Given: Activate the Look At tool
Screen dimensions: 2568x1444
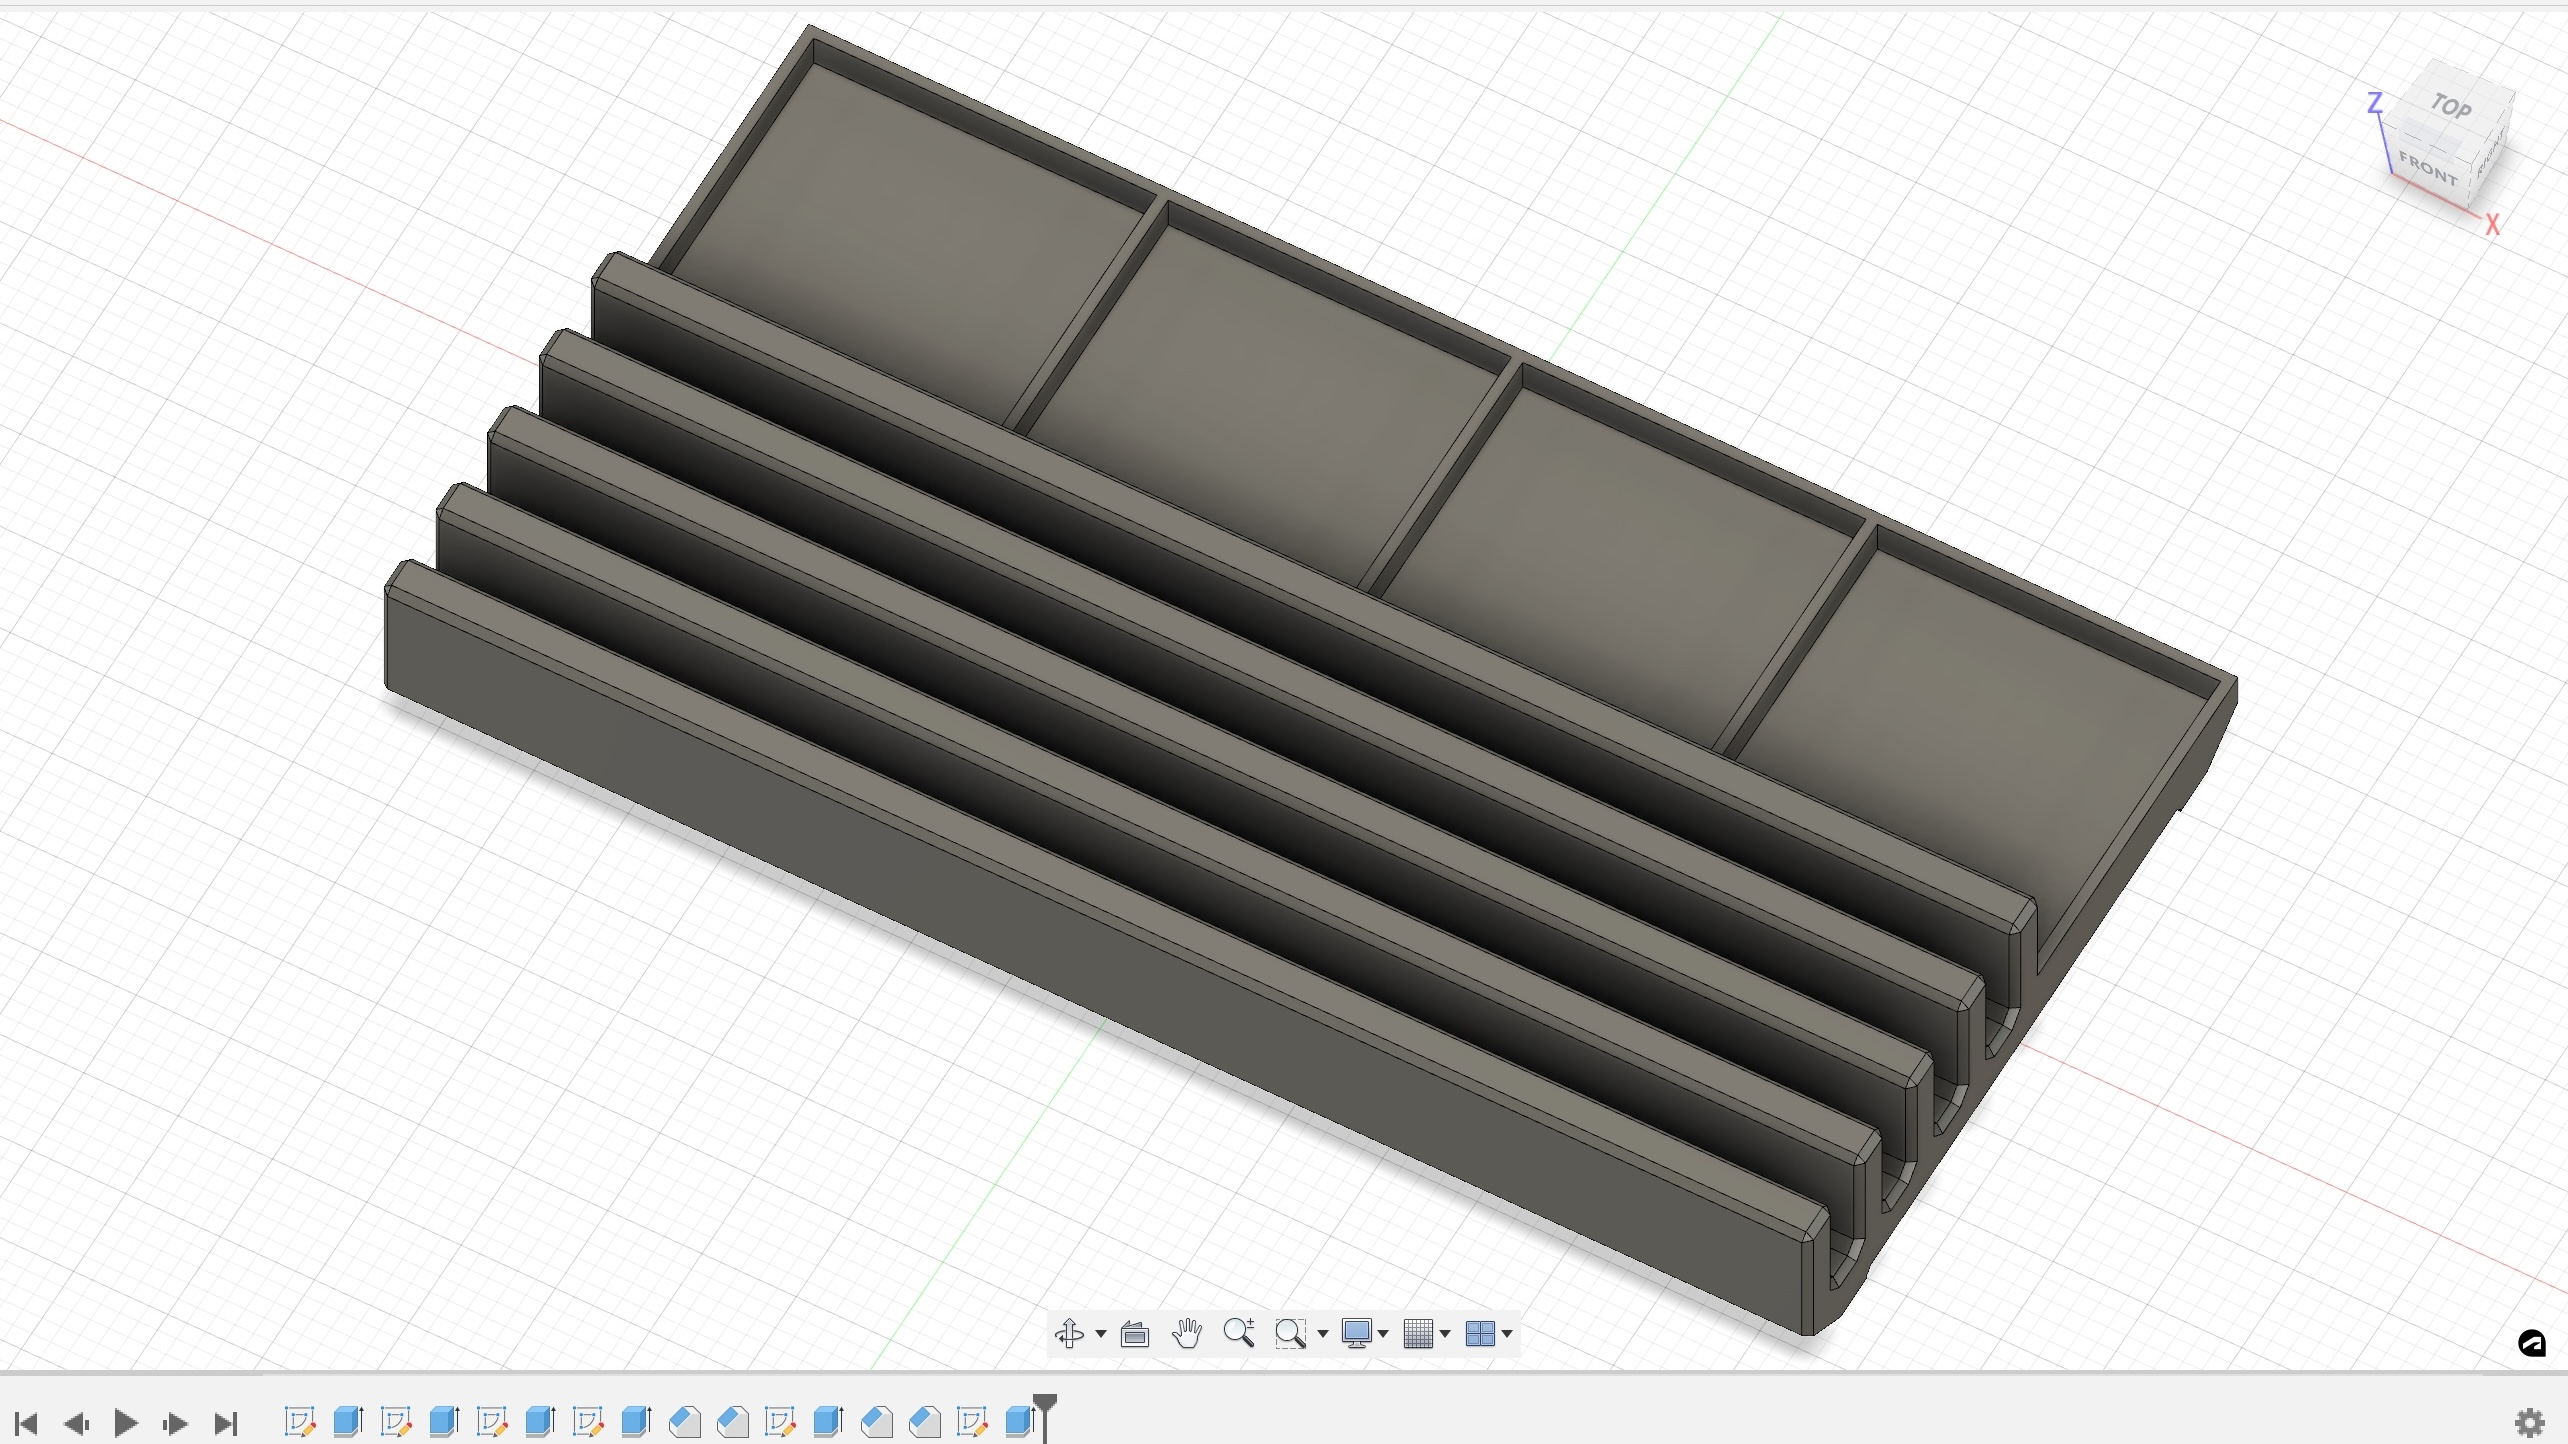Looking at the screenshot, I should click(1135, 1334).
